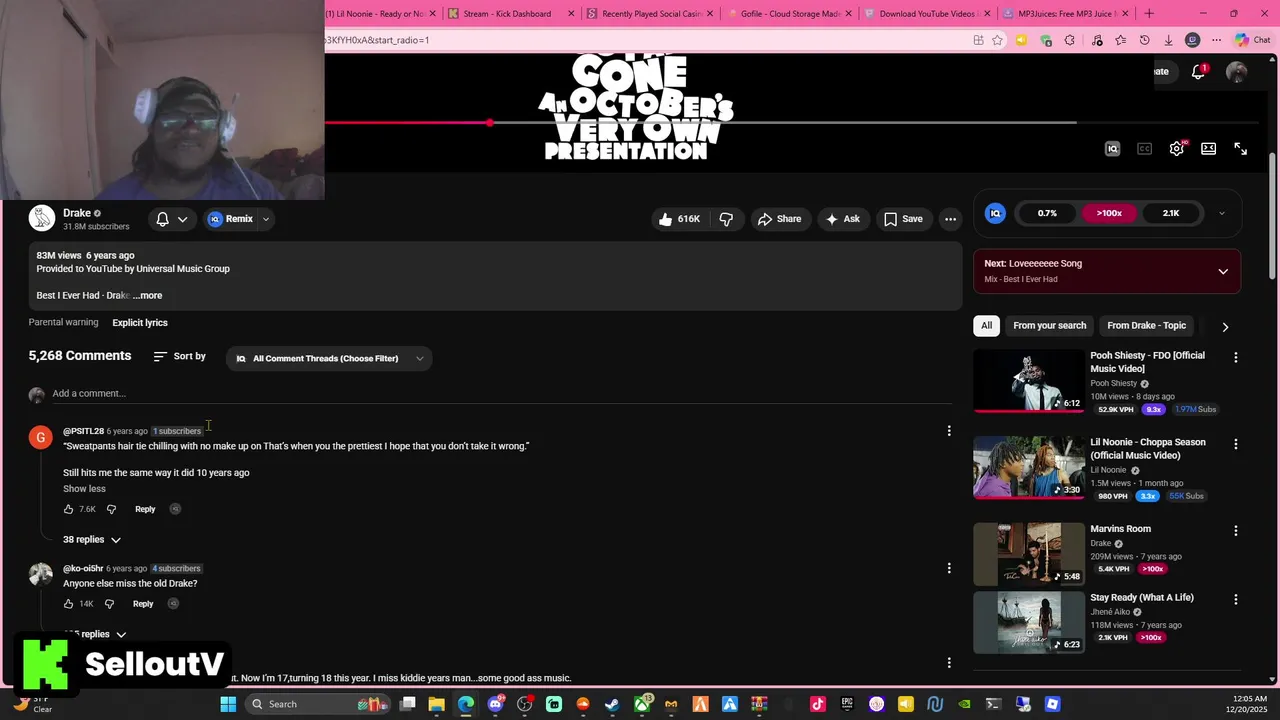Dislike the Drake video
This screenshot has width=1280, height=720.
point(727,219)
